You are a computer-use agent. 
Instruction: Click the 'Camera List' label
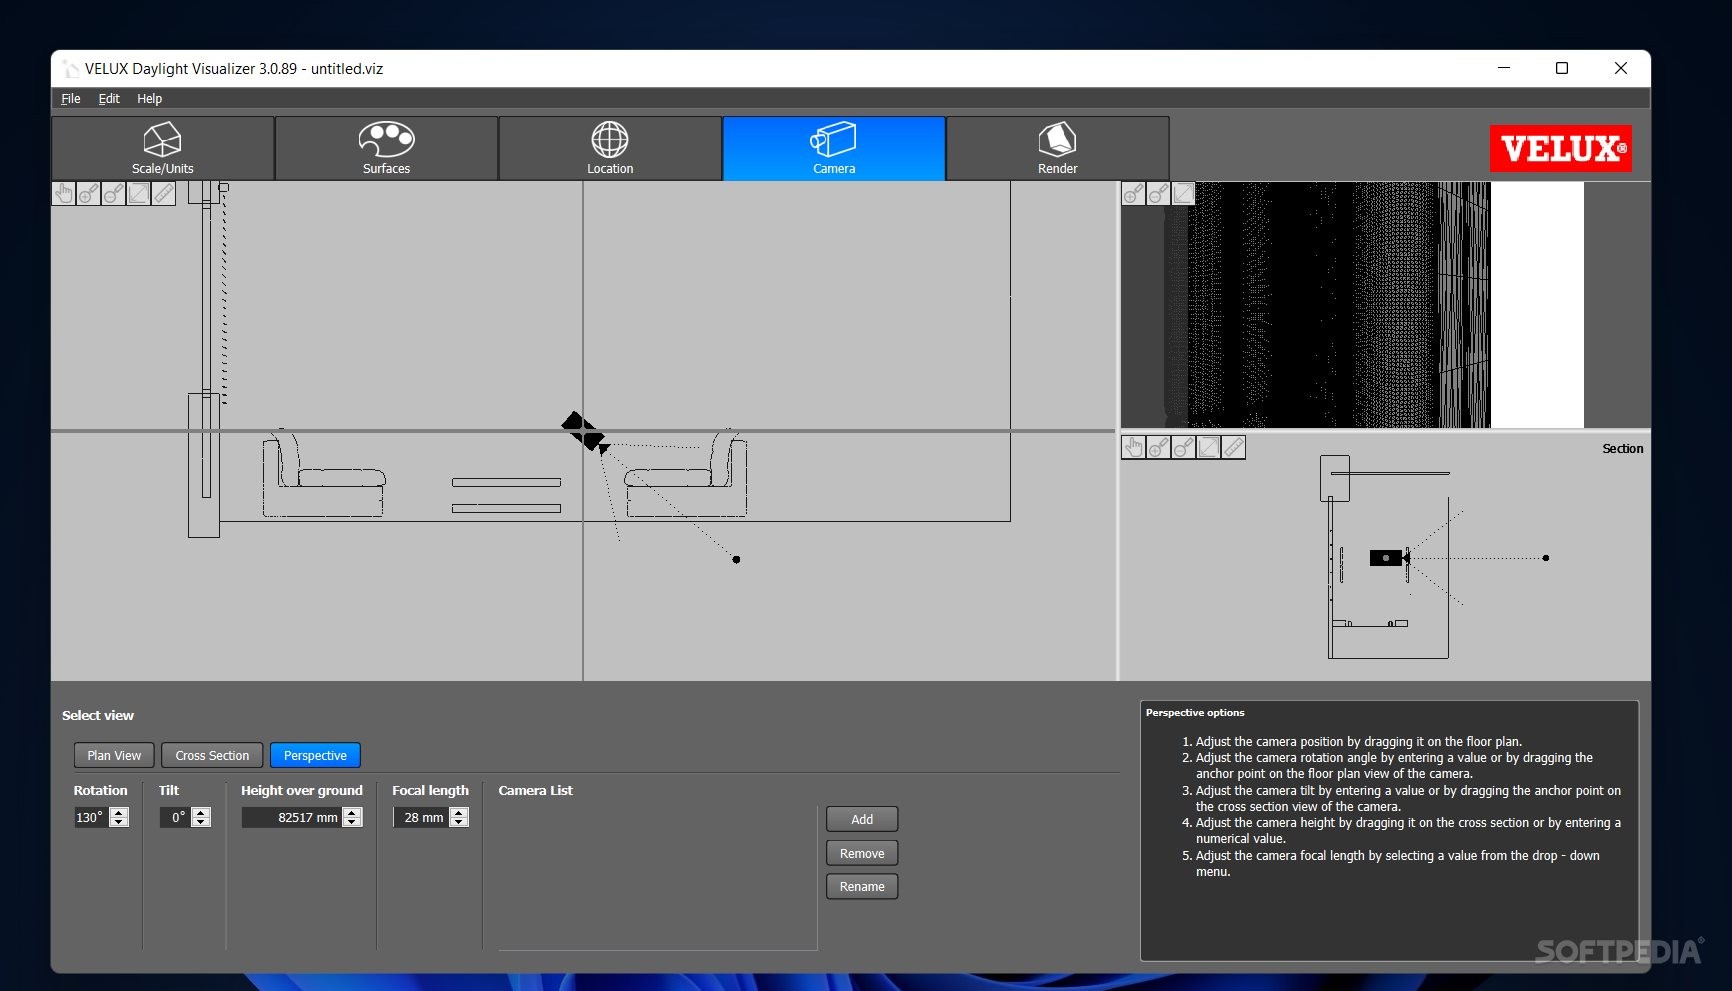(535, 790)
